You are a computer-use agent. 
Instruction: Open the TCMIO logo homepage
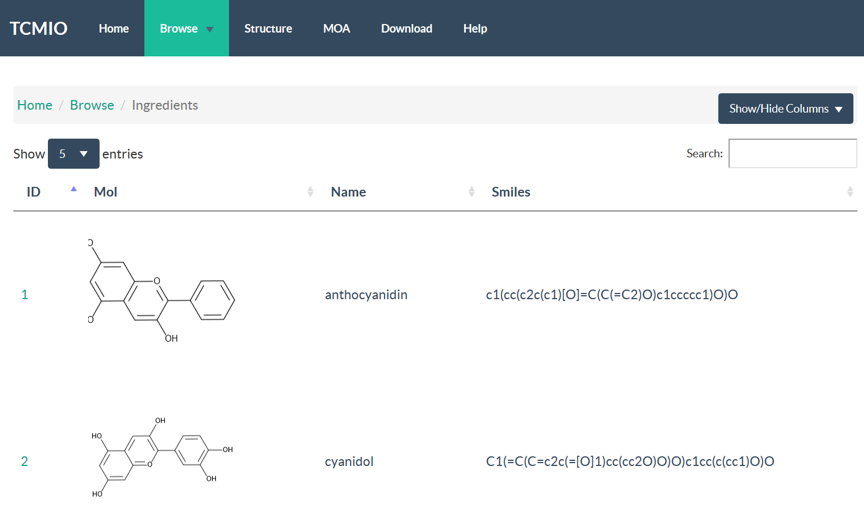(39, 28)
